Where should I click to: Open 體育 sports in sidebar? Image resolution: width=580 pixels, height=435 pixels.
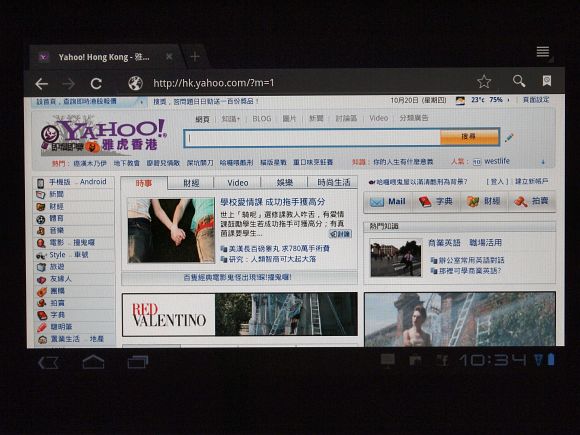(57, 219)
